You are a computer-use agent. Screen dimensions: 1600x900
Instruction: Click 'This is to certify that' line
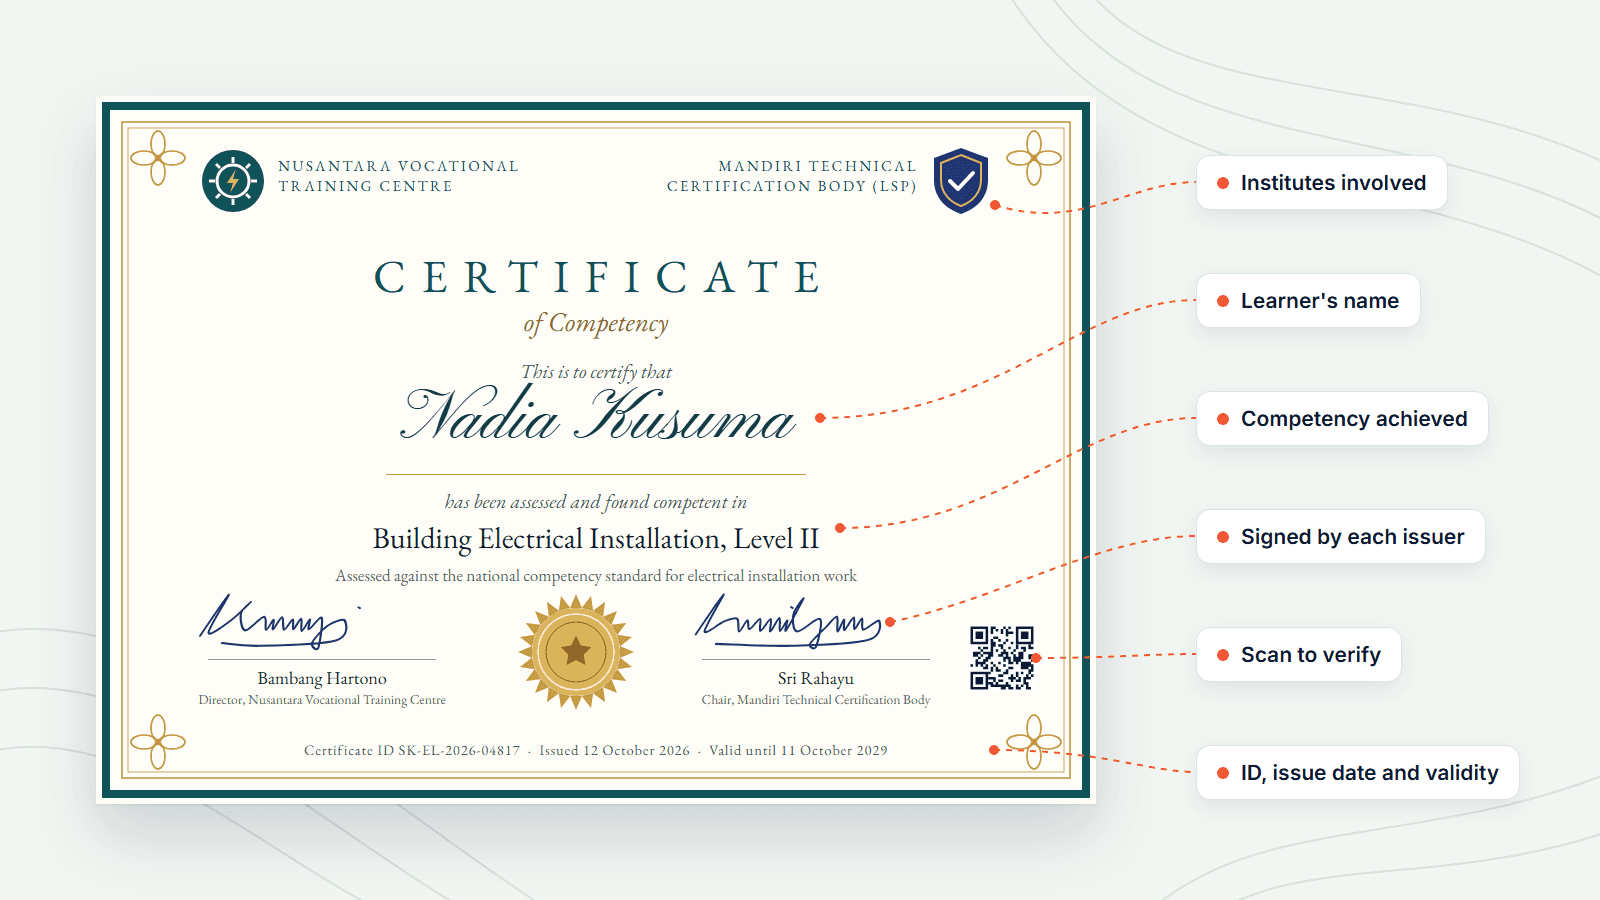(x=596, y=372)
